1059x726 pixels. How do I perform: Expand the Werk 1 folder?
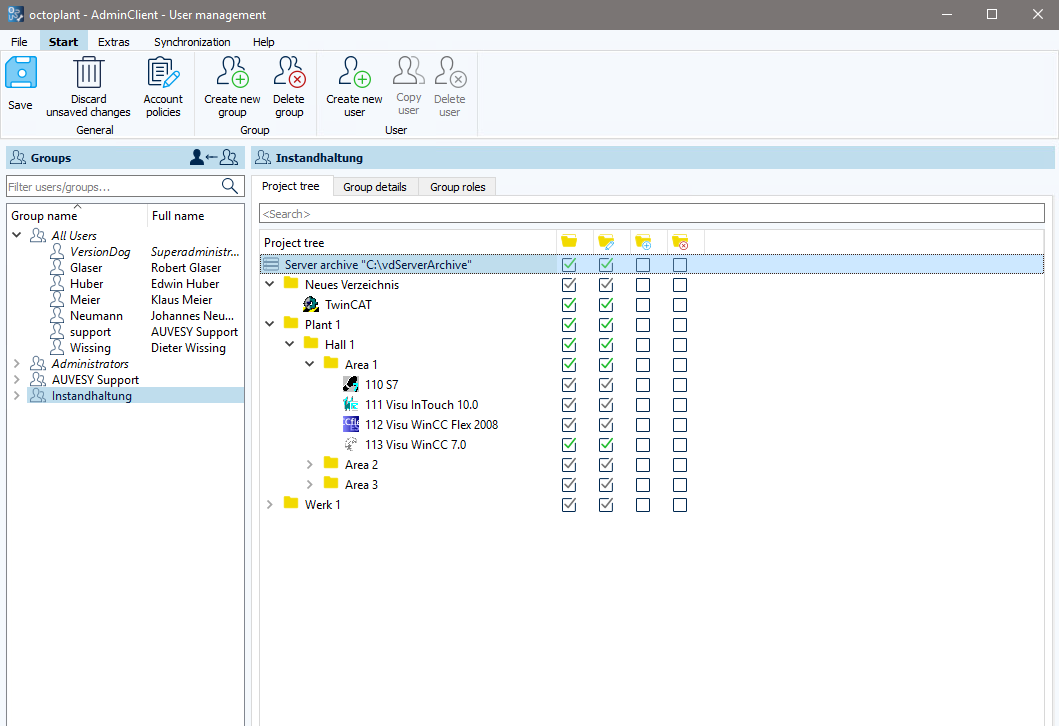[270, 504]
